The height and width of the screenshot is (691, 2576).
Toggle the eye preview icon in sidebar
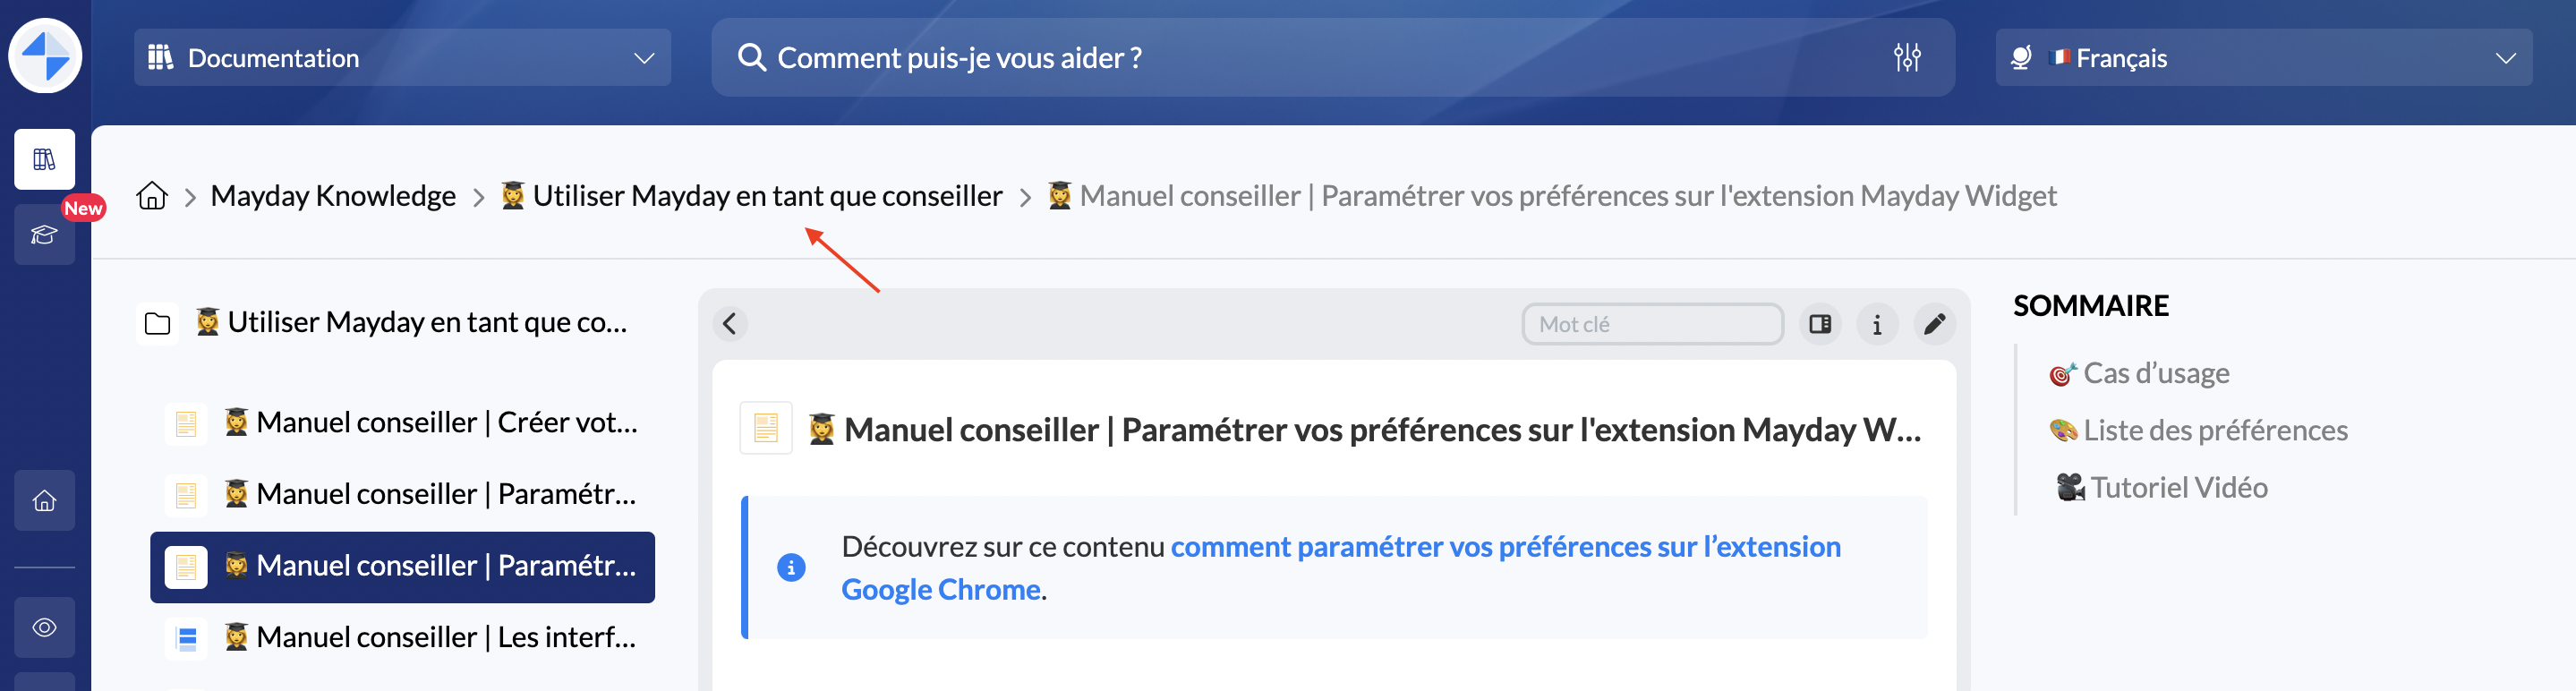45,627
